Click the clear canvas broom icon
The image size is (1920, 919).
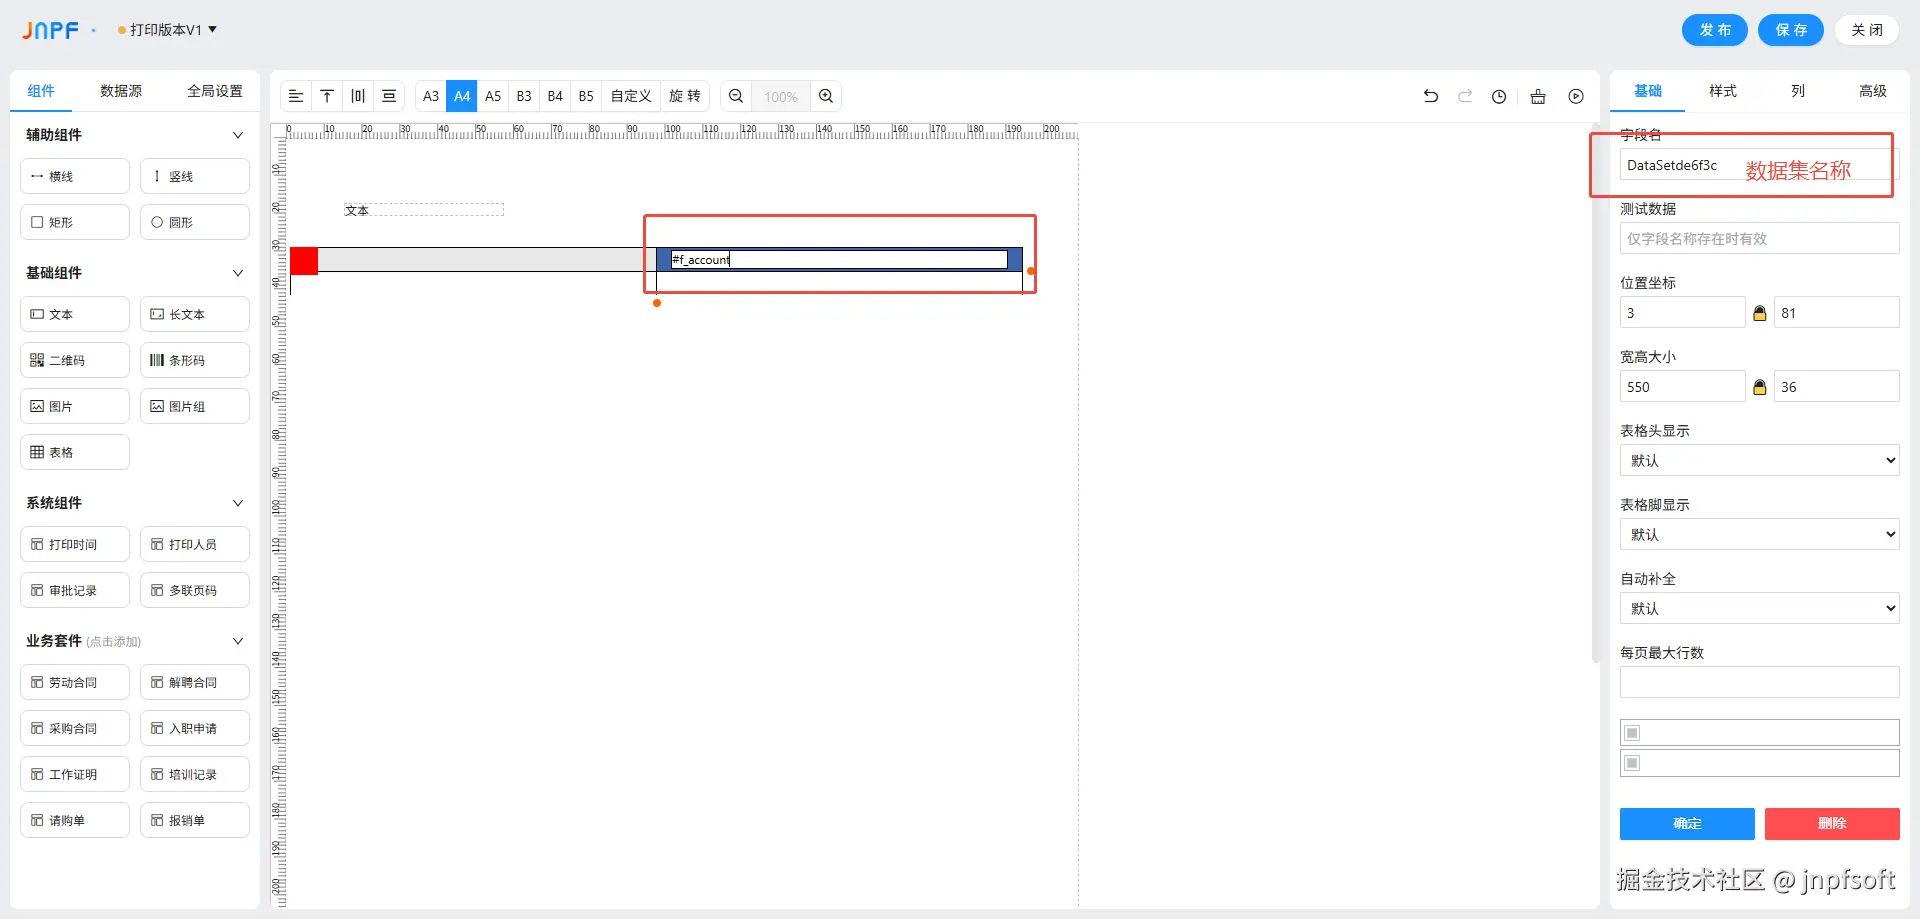pyautogui.click(x=1538, y=96)
